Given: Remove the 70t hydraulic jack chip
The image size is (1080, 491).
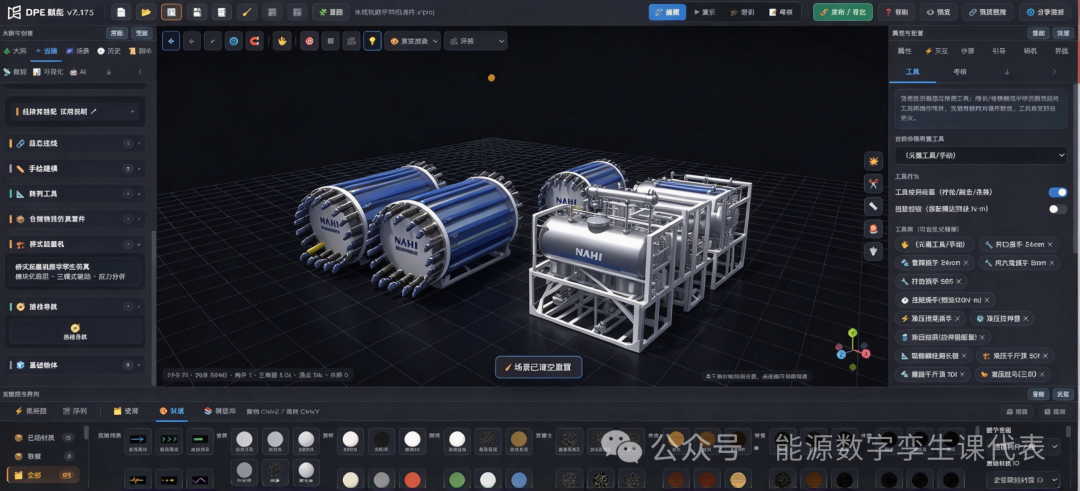Looking at the screenshot, I should [963, 375].
